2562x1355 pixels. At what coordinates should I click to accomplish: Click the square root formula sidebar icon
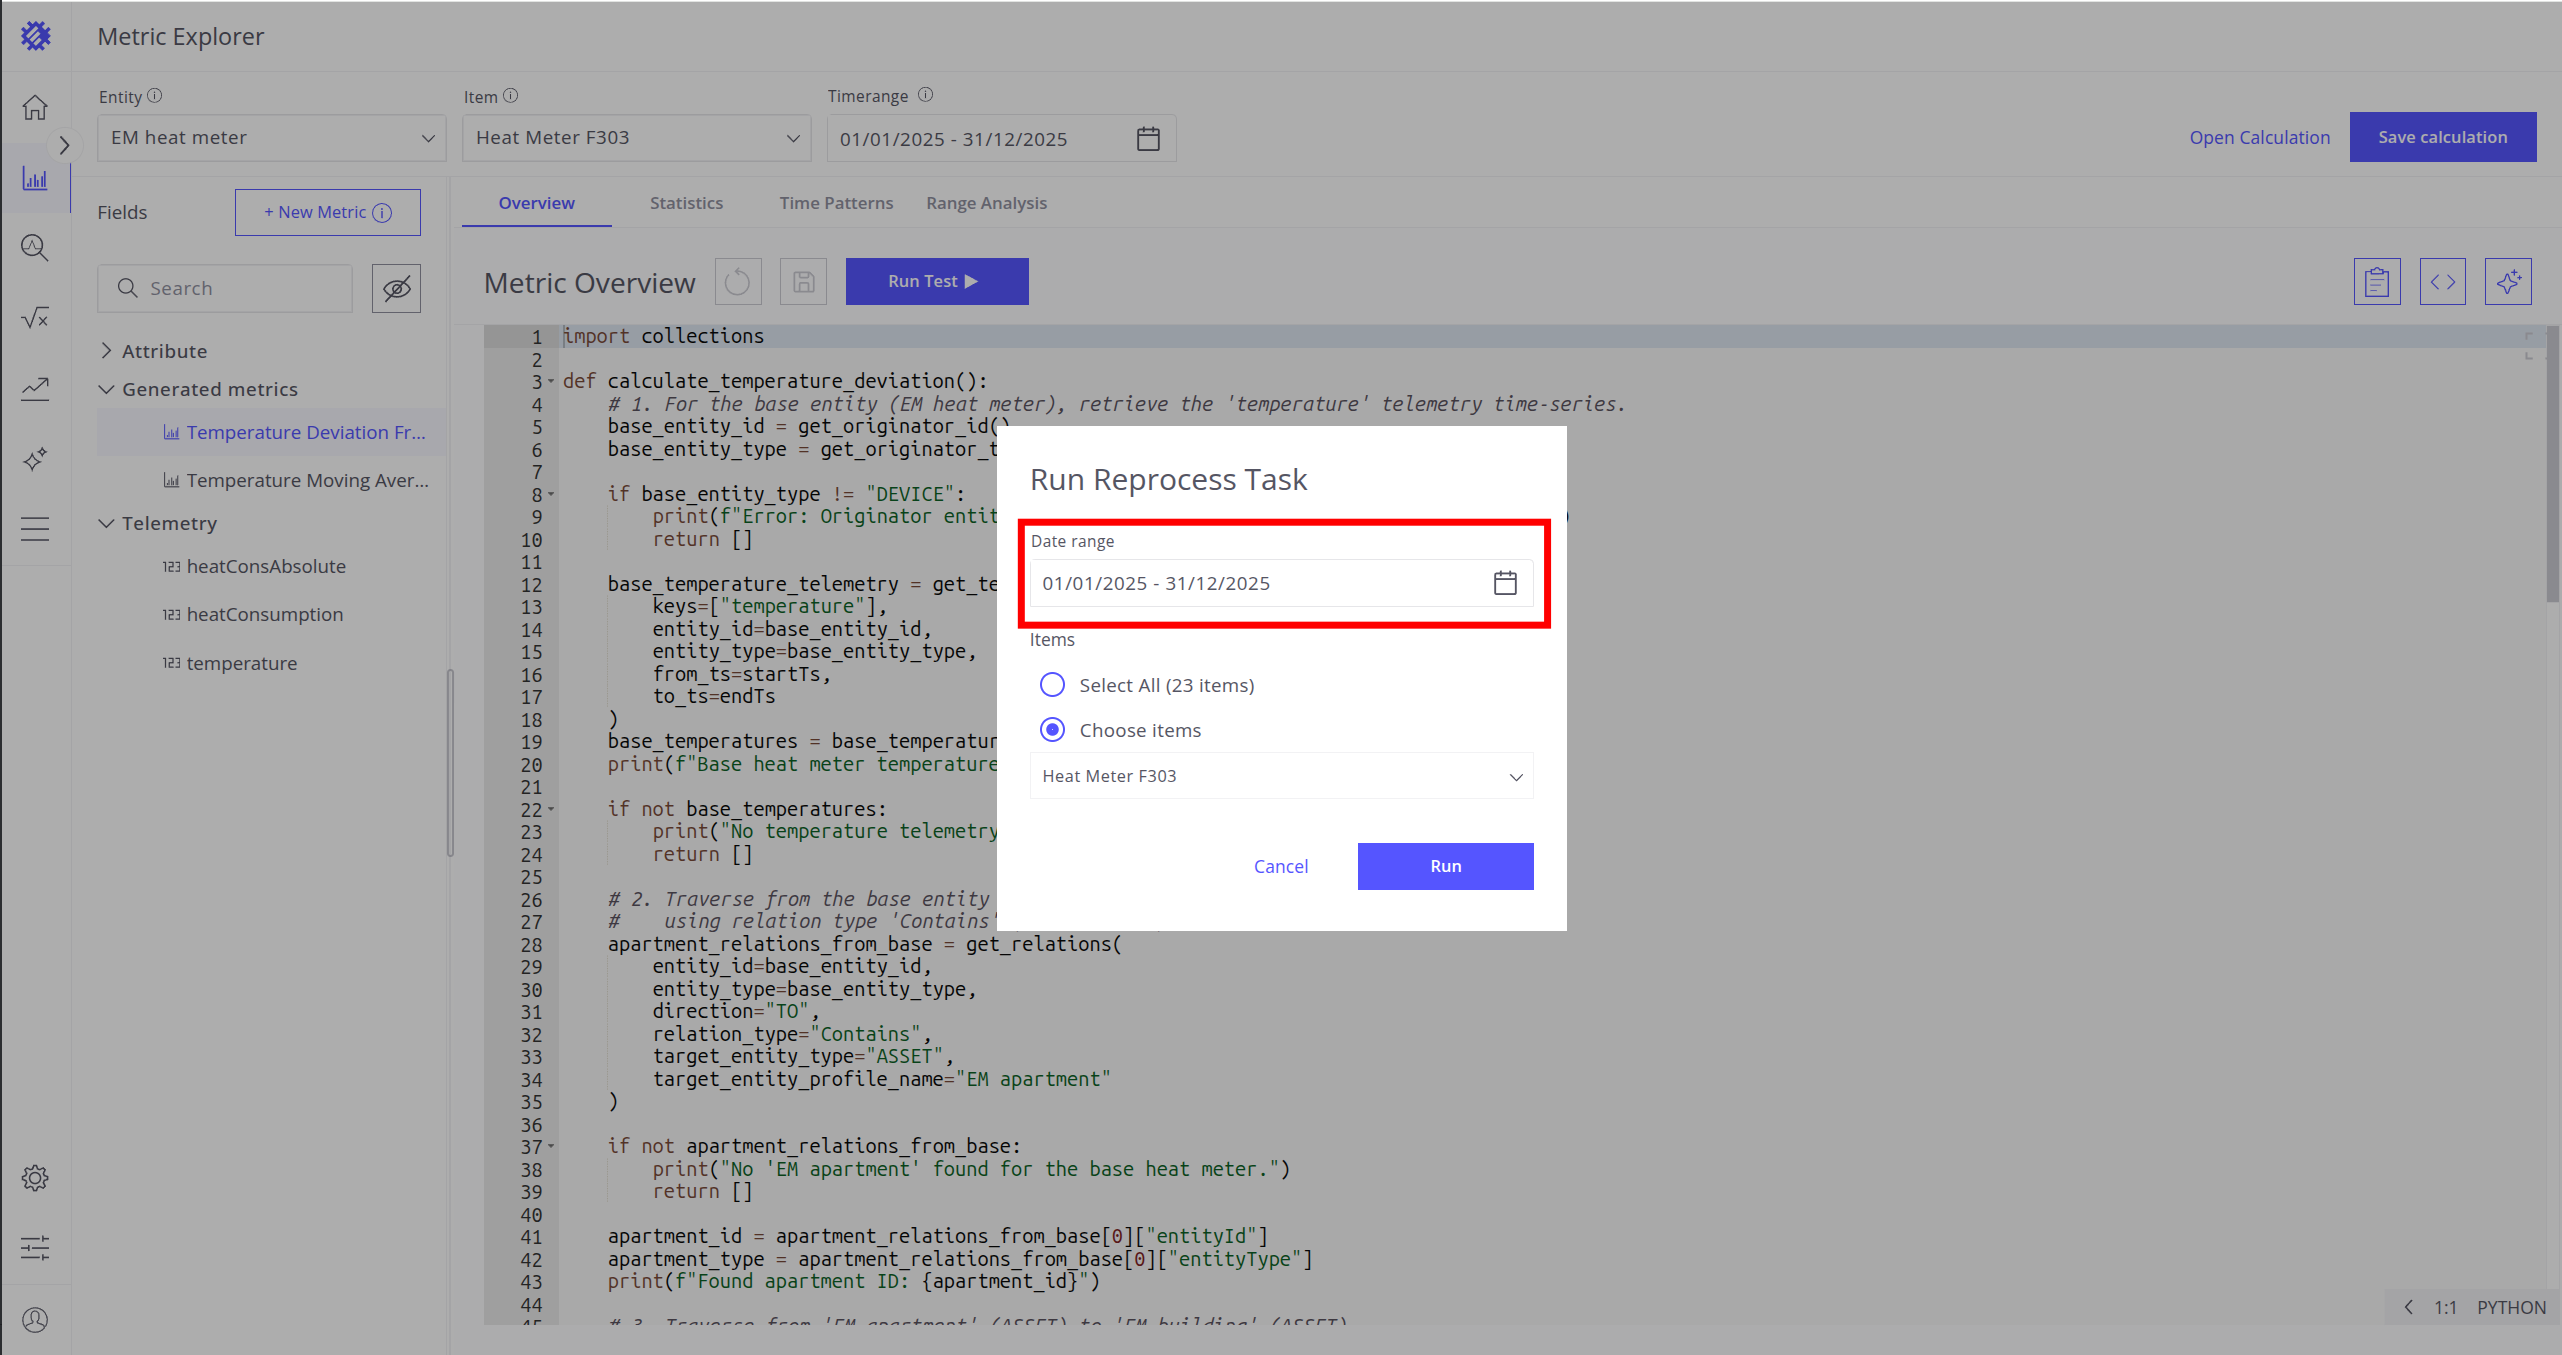click(x=35, y=318)
